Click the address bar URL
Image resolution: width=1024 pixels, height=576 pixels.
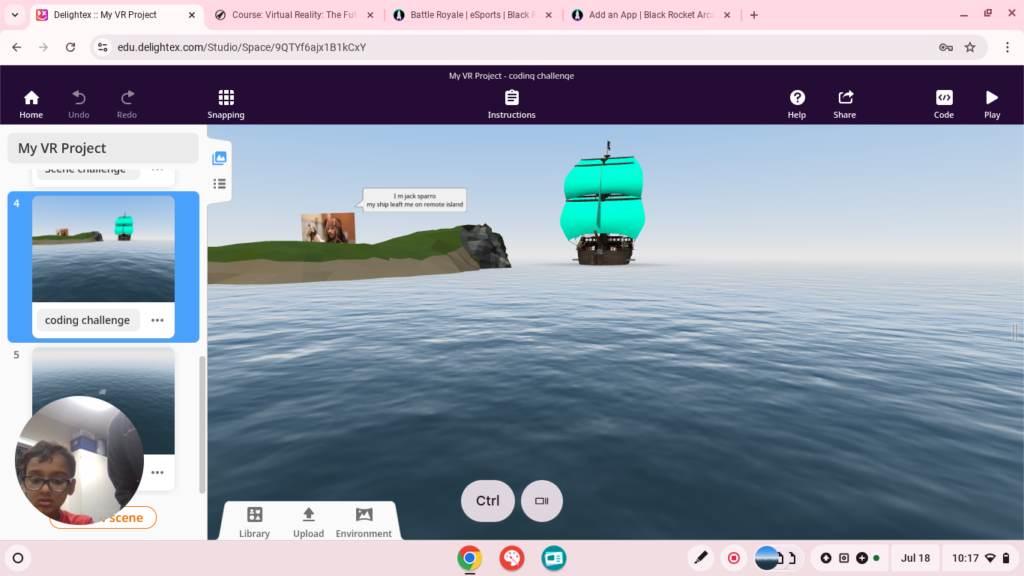point(242,47)
